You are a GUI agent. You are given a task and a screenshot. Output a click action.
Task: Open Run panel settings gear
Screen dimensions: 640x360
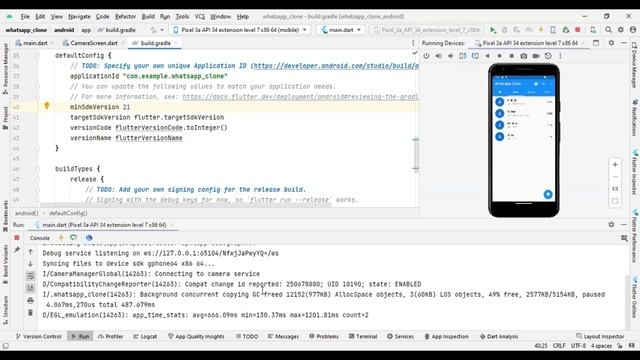[x=611, y=224]
